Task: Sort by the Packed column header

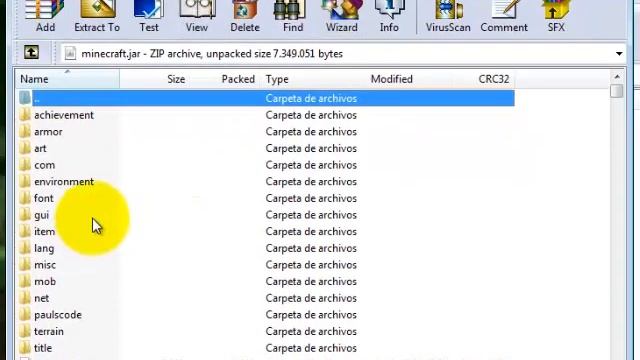Action: tap(225, 79)
